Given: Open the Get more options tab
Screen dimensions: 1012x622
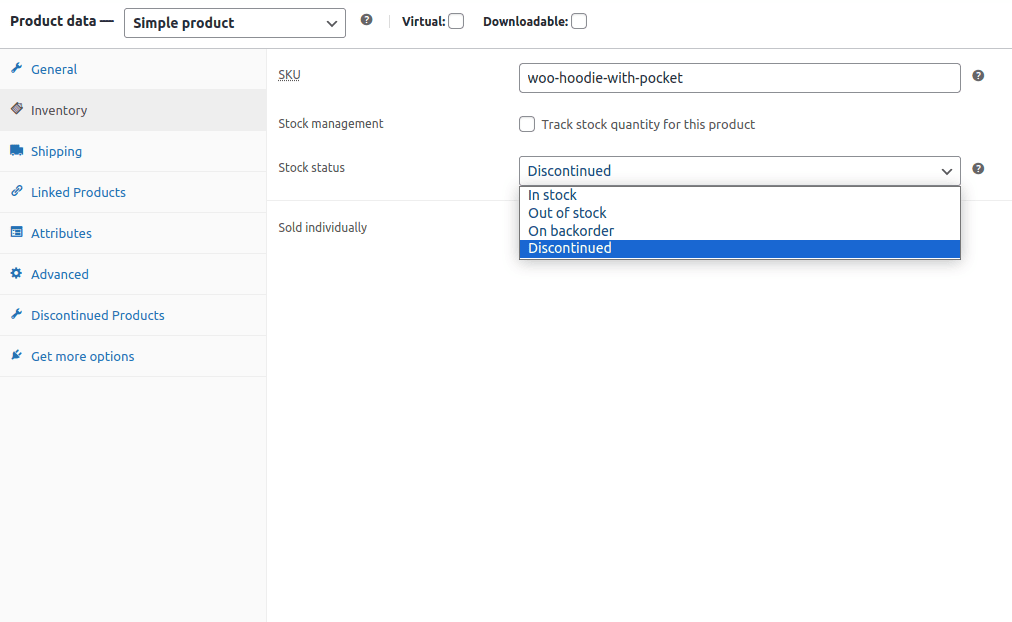Looking at the screenshot, I should tap(82, 356).
